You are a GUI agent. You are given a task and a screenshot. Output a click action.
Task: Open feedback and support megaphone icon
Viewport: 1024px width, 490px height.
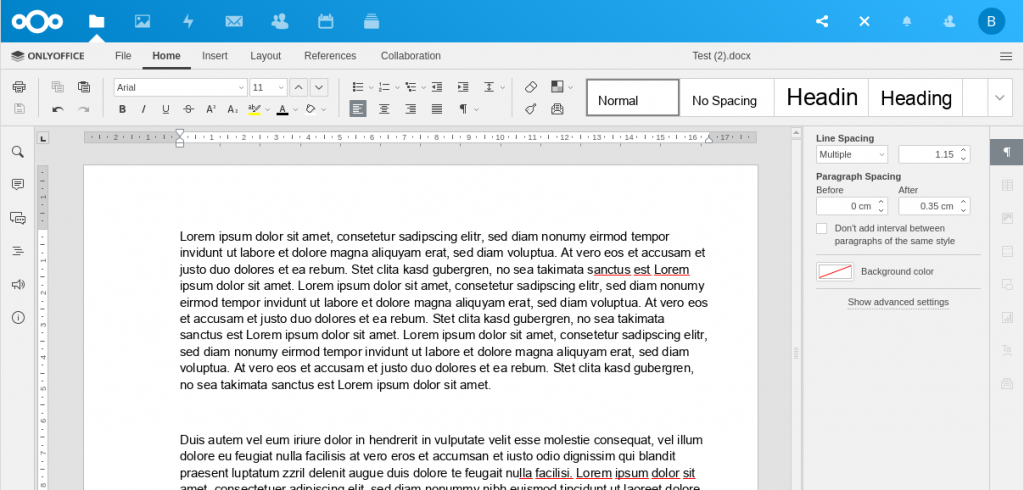[x=18, y=284]
